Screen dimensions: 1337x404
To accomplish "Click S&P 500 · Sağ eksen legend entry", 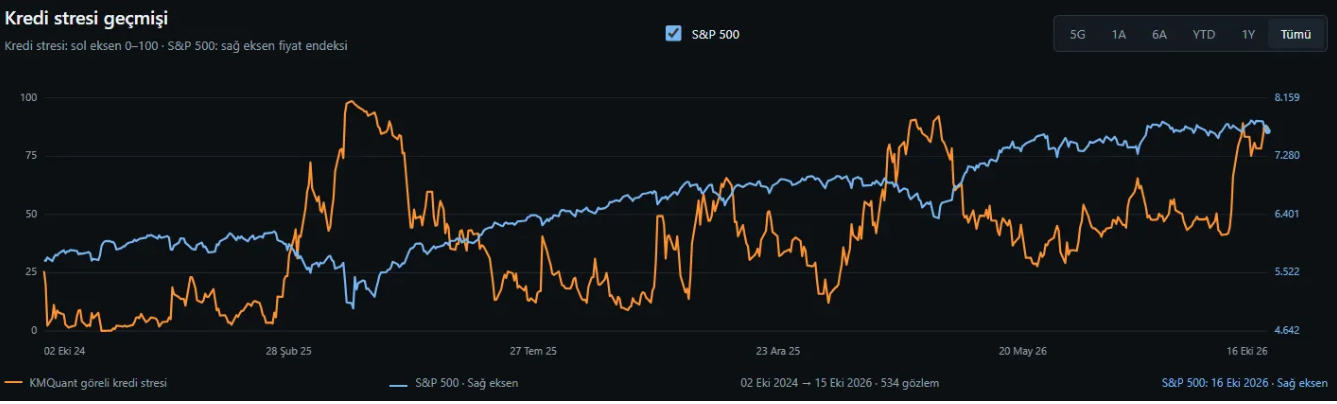I will pos(453,383).
